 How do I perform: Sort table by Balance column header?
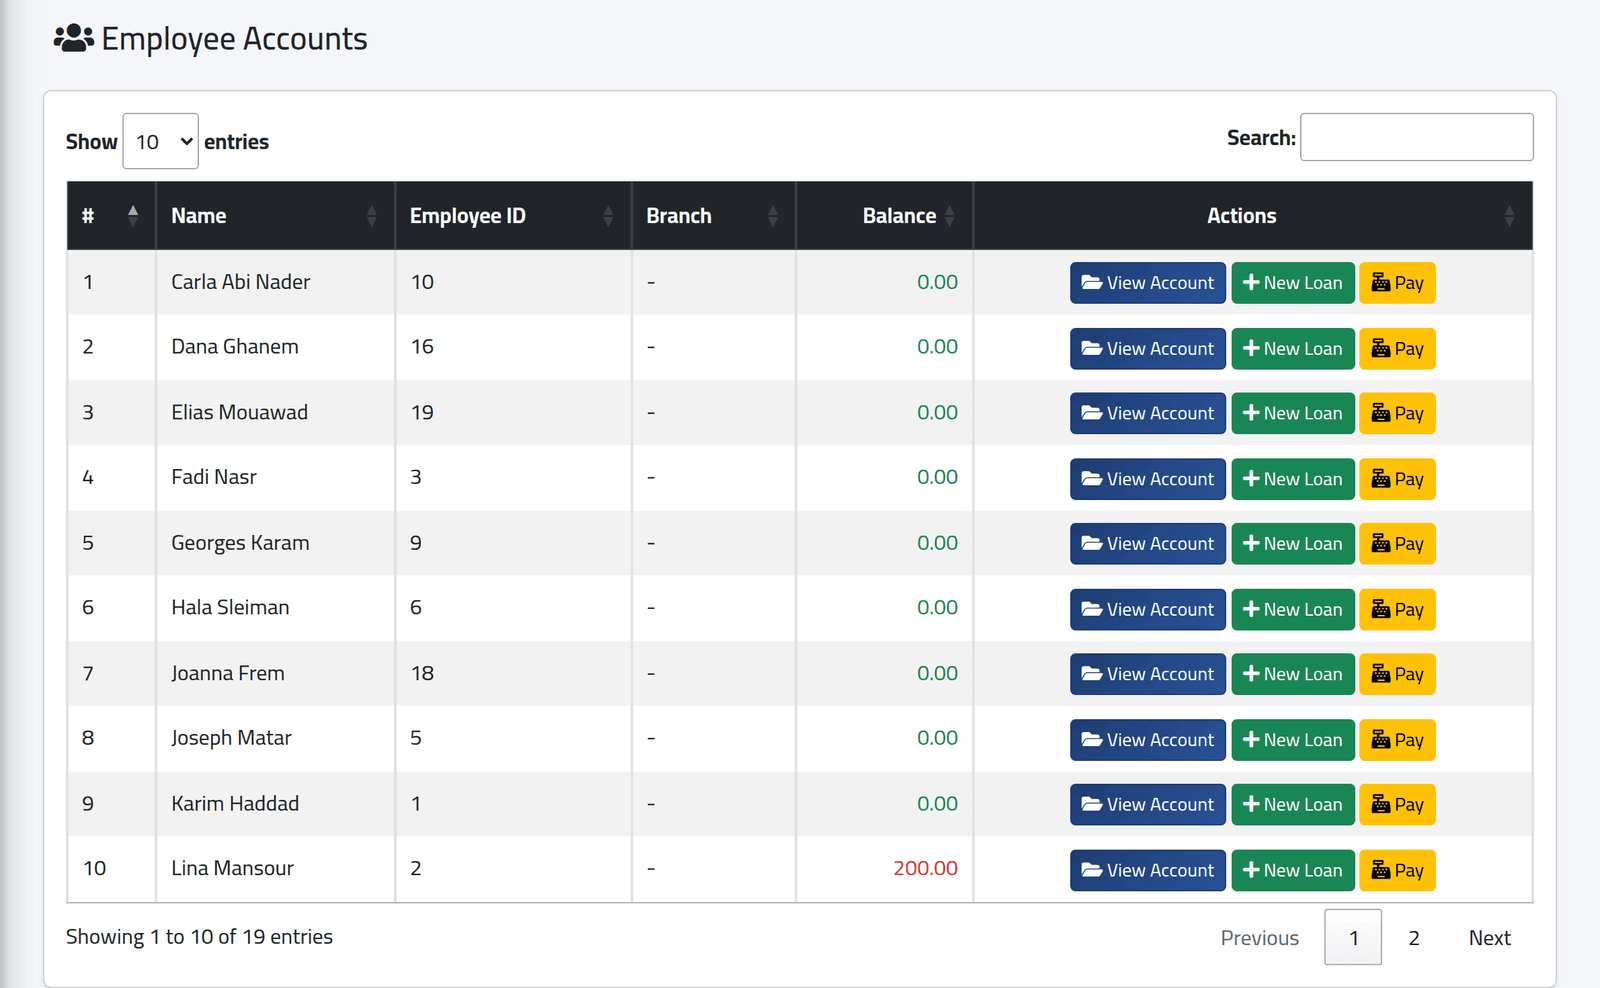click(x=884, y=215)
